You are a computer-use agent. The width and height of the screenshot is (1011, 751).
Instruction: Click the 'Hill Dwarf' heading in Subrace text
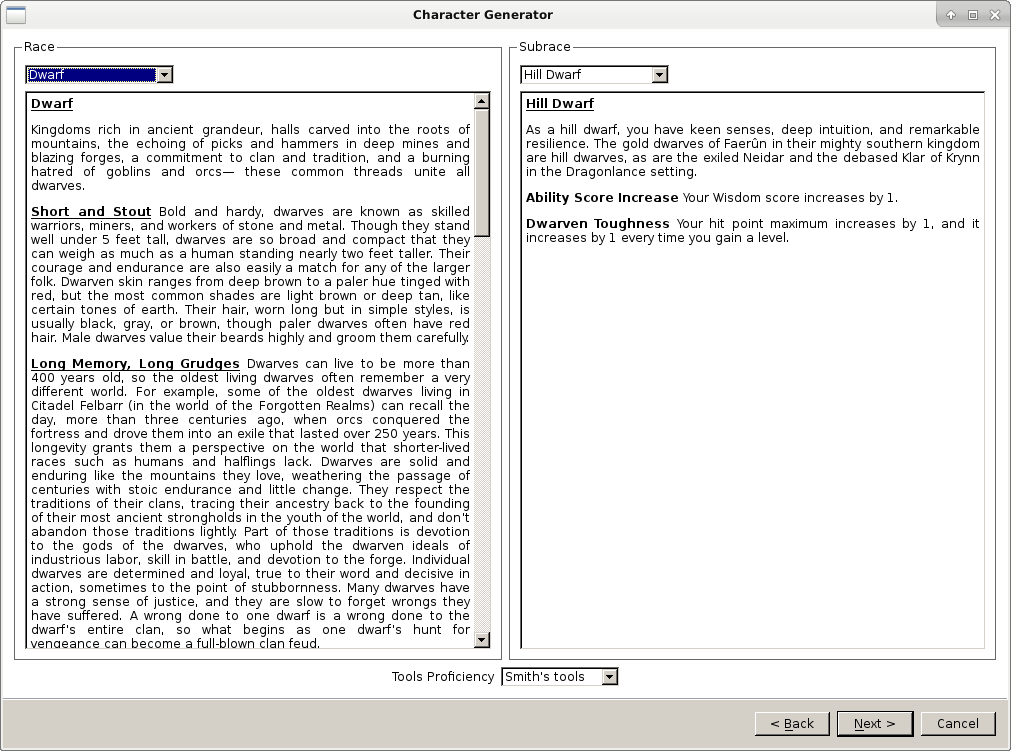(560, 104)
